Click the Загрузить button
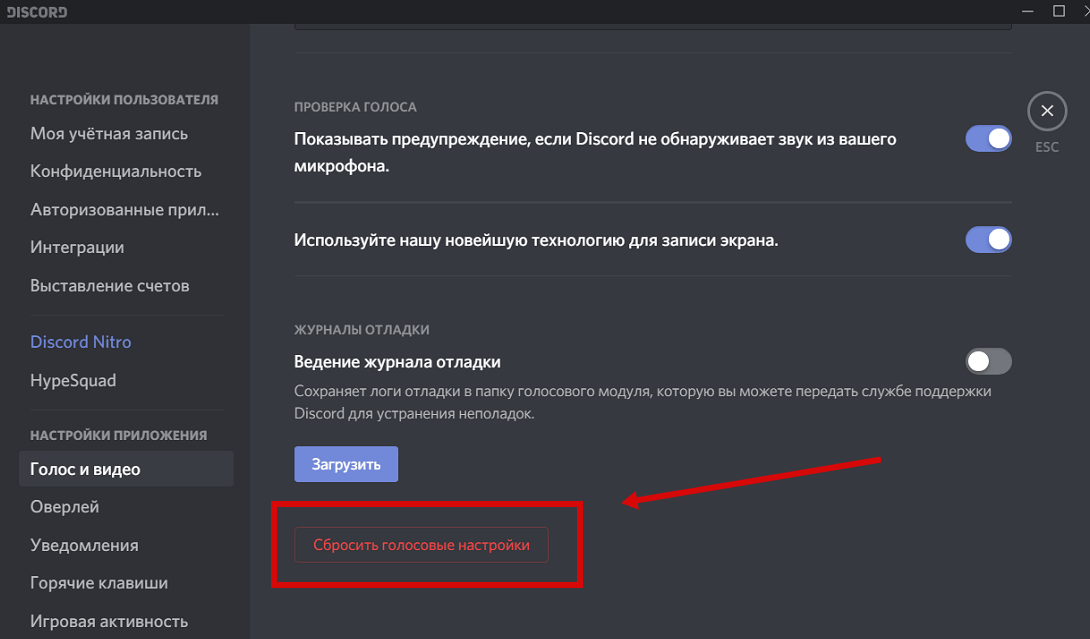The image size is (1090, 639). coord(346,464)
